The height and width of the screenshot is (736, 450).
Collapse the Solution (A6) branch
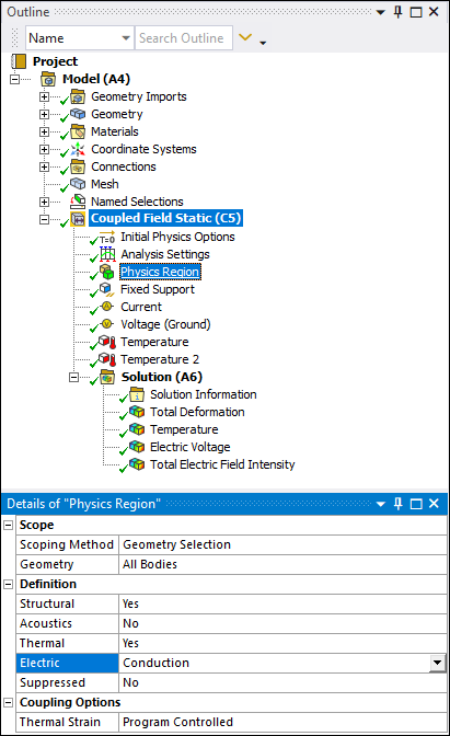(74, 377)
